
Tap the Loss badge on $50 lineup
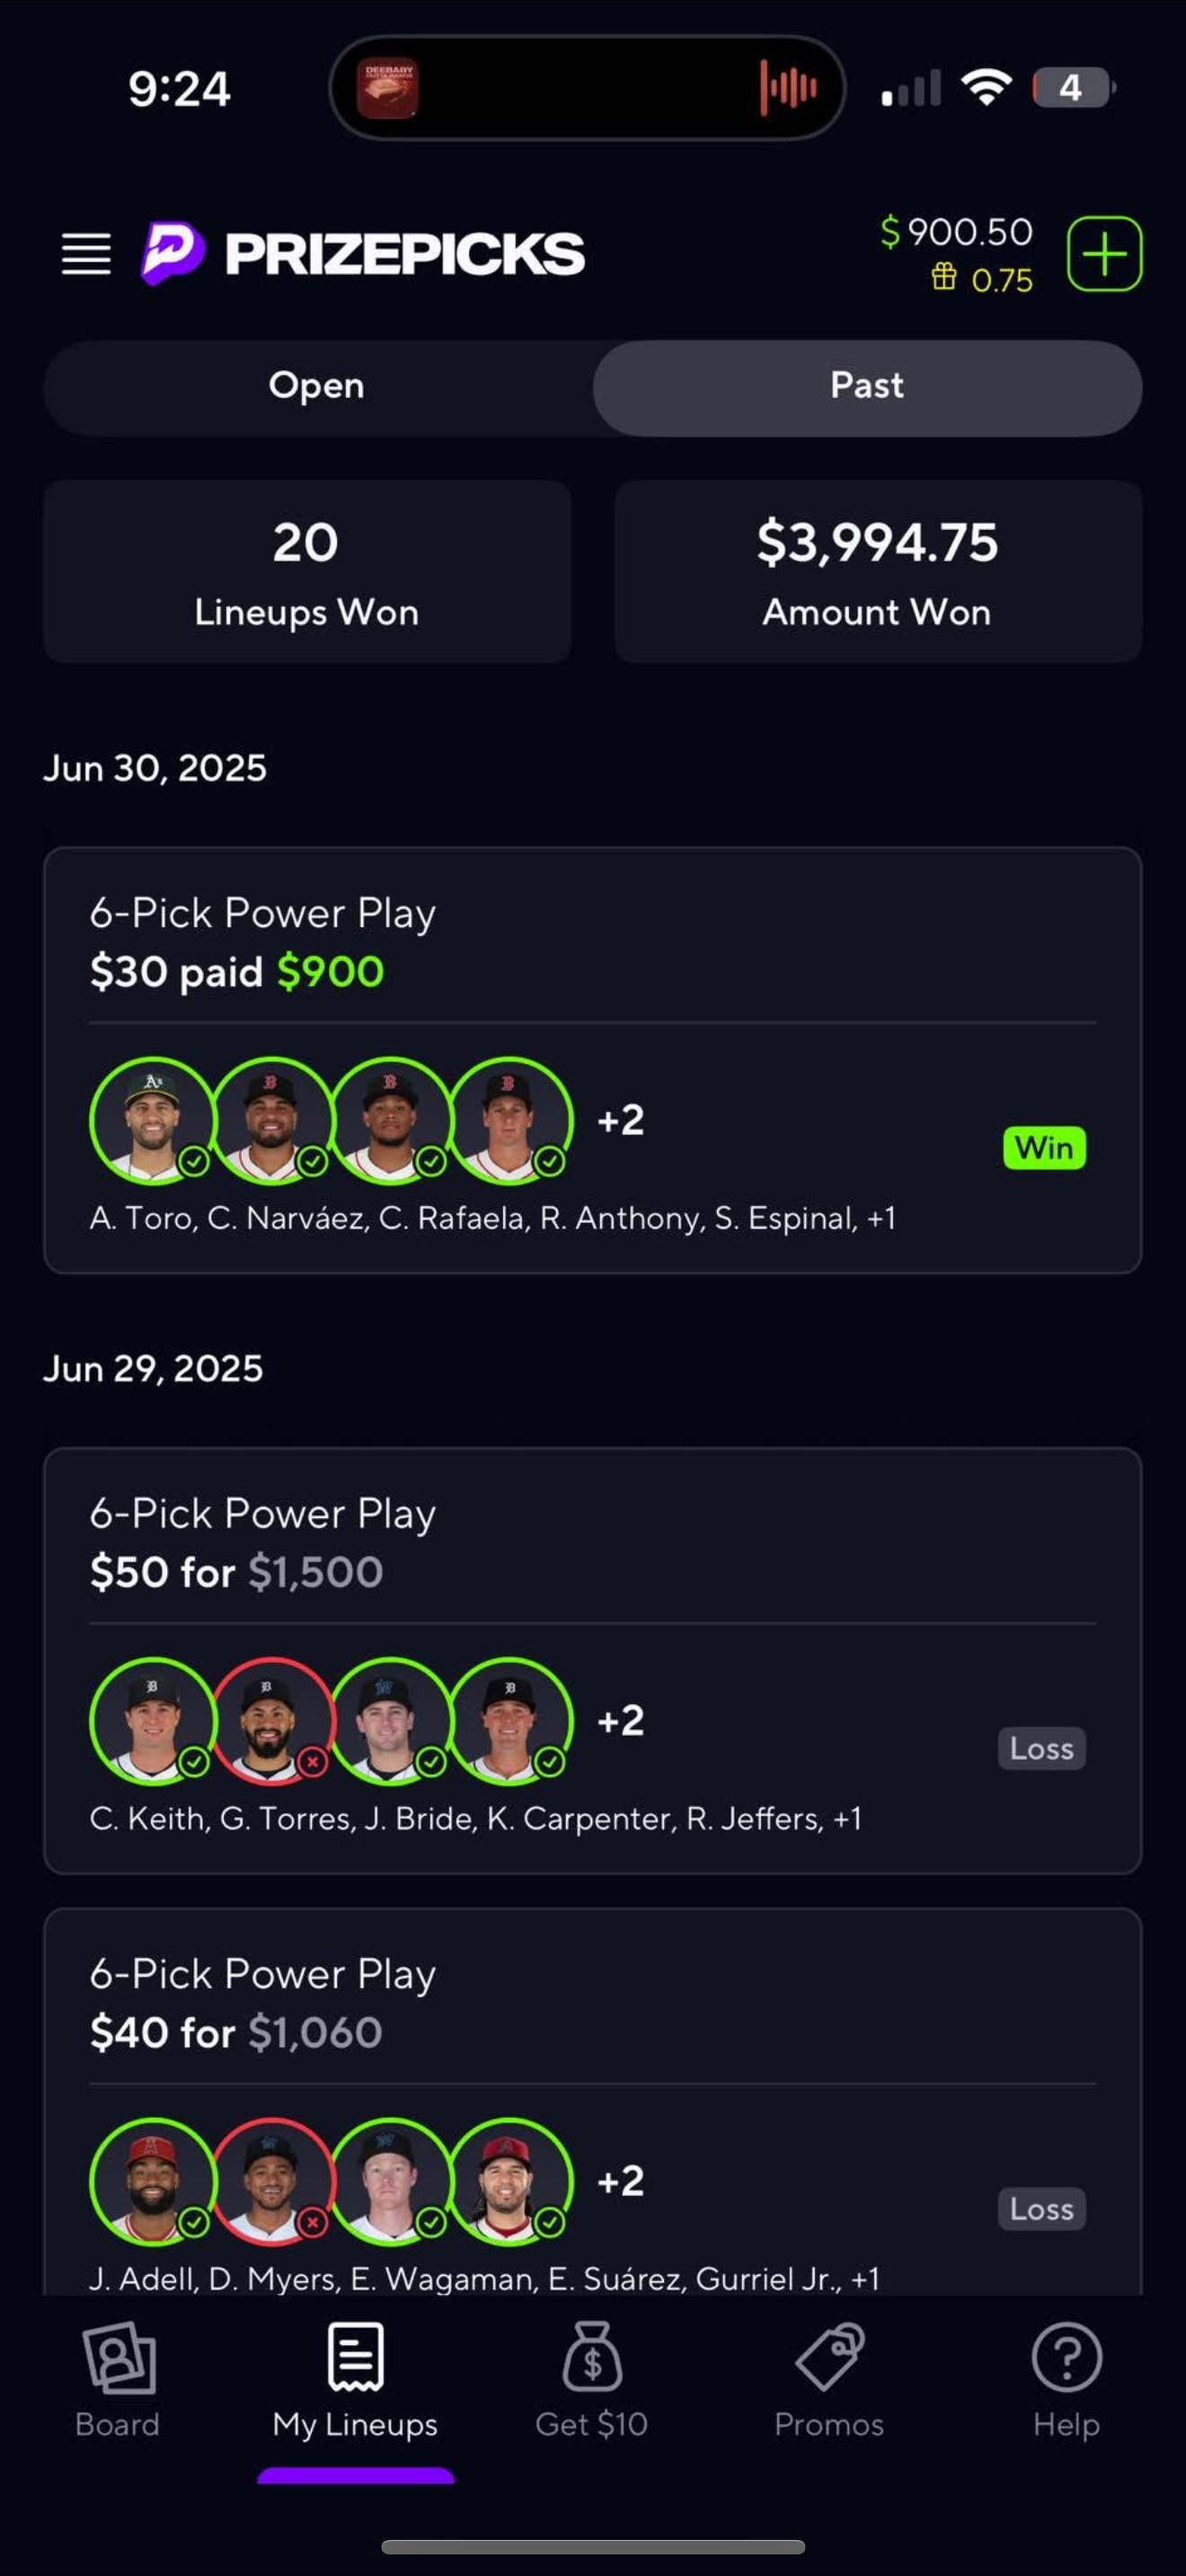(x=1041, y=1748)
